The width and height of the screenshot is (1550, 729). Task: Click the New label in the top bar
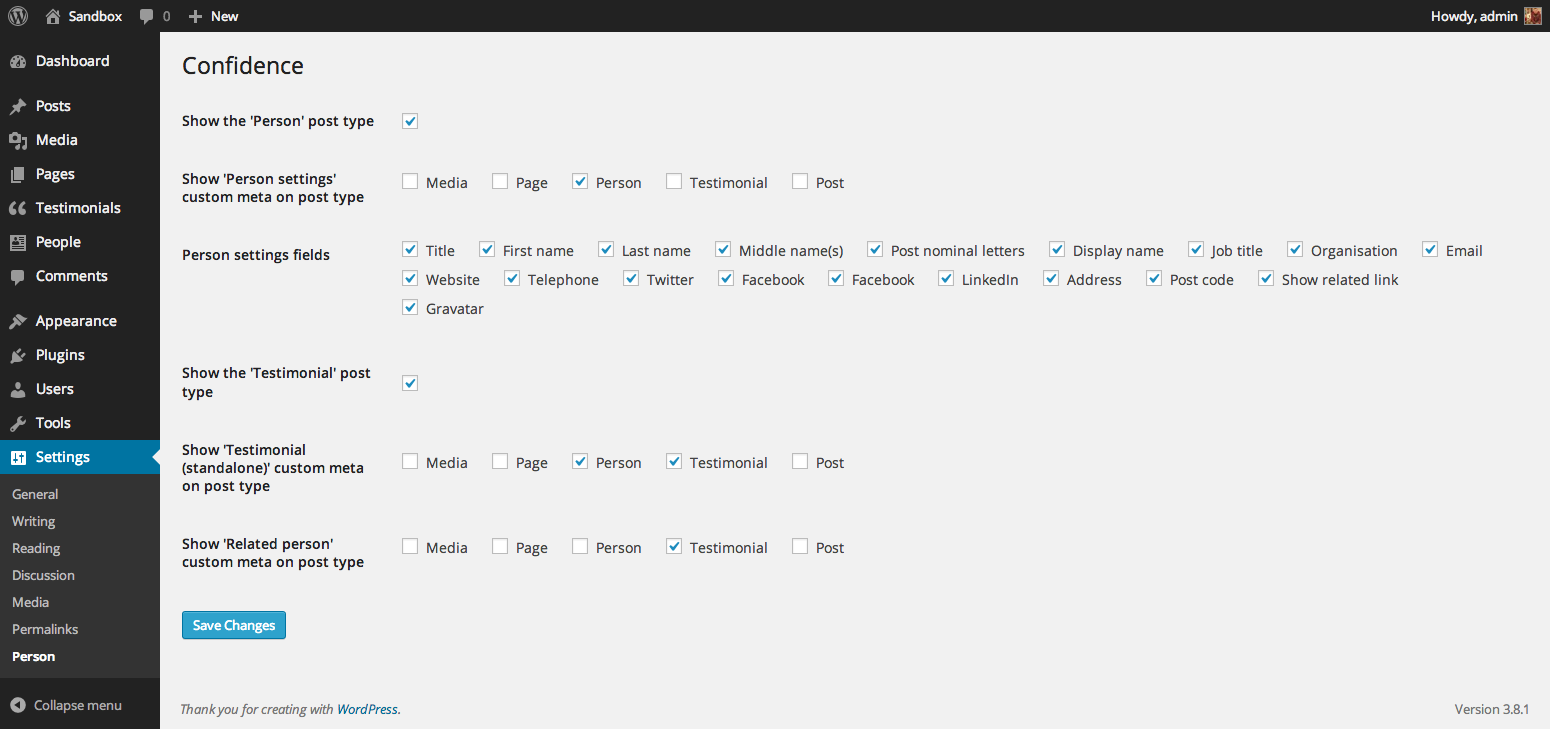coord(225,16)
